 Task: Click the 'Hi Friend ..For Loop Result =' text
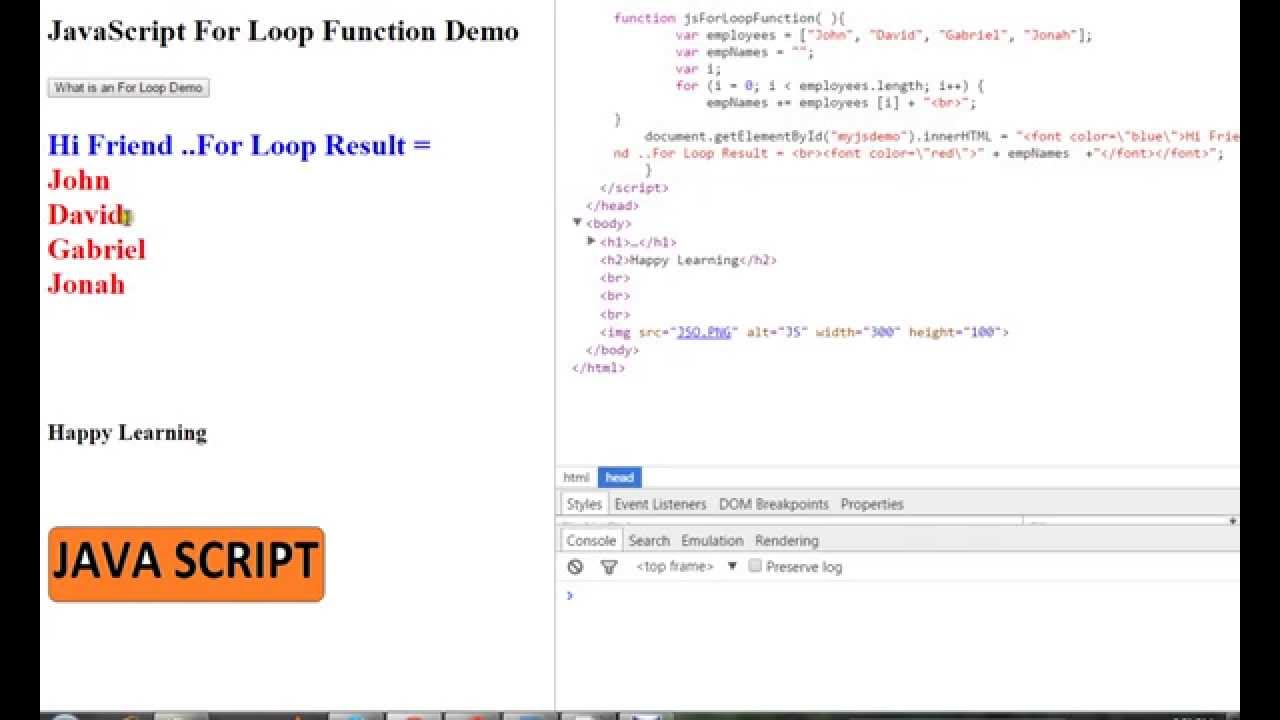[x=239, y=145]
